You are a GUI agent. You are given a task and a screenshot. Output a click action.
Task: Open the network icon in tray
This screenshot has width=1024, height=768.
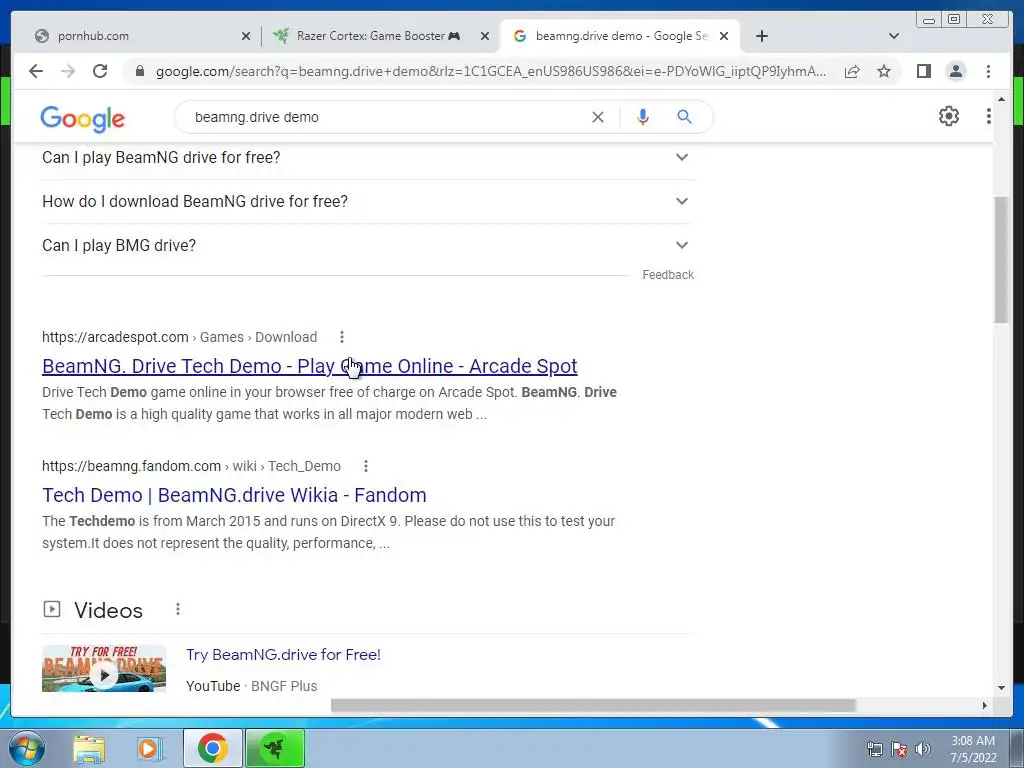(x=874, y=749)
